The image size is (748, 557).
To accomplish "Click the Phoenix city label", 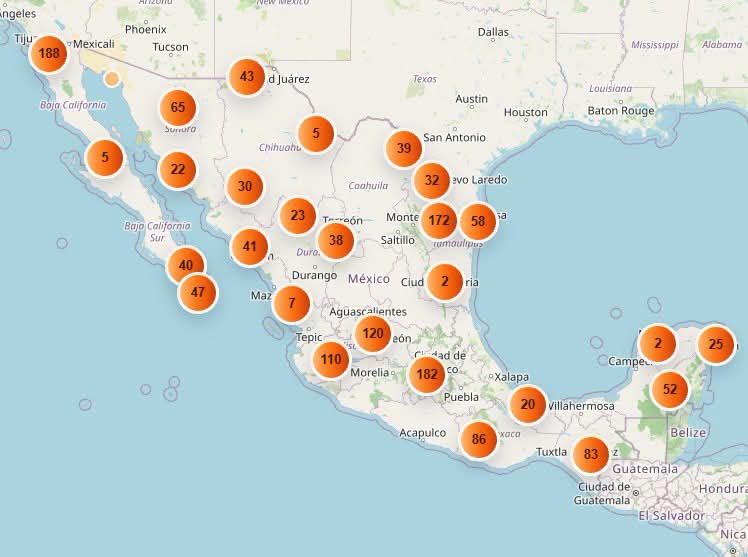I will 145,30.
